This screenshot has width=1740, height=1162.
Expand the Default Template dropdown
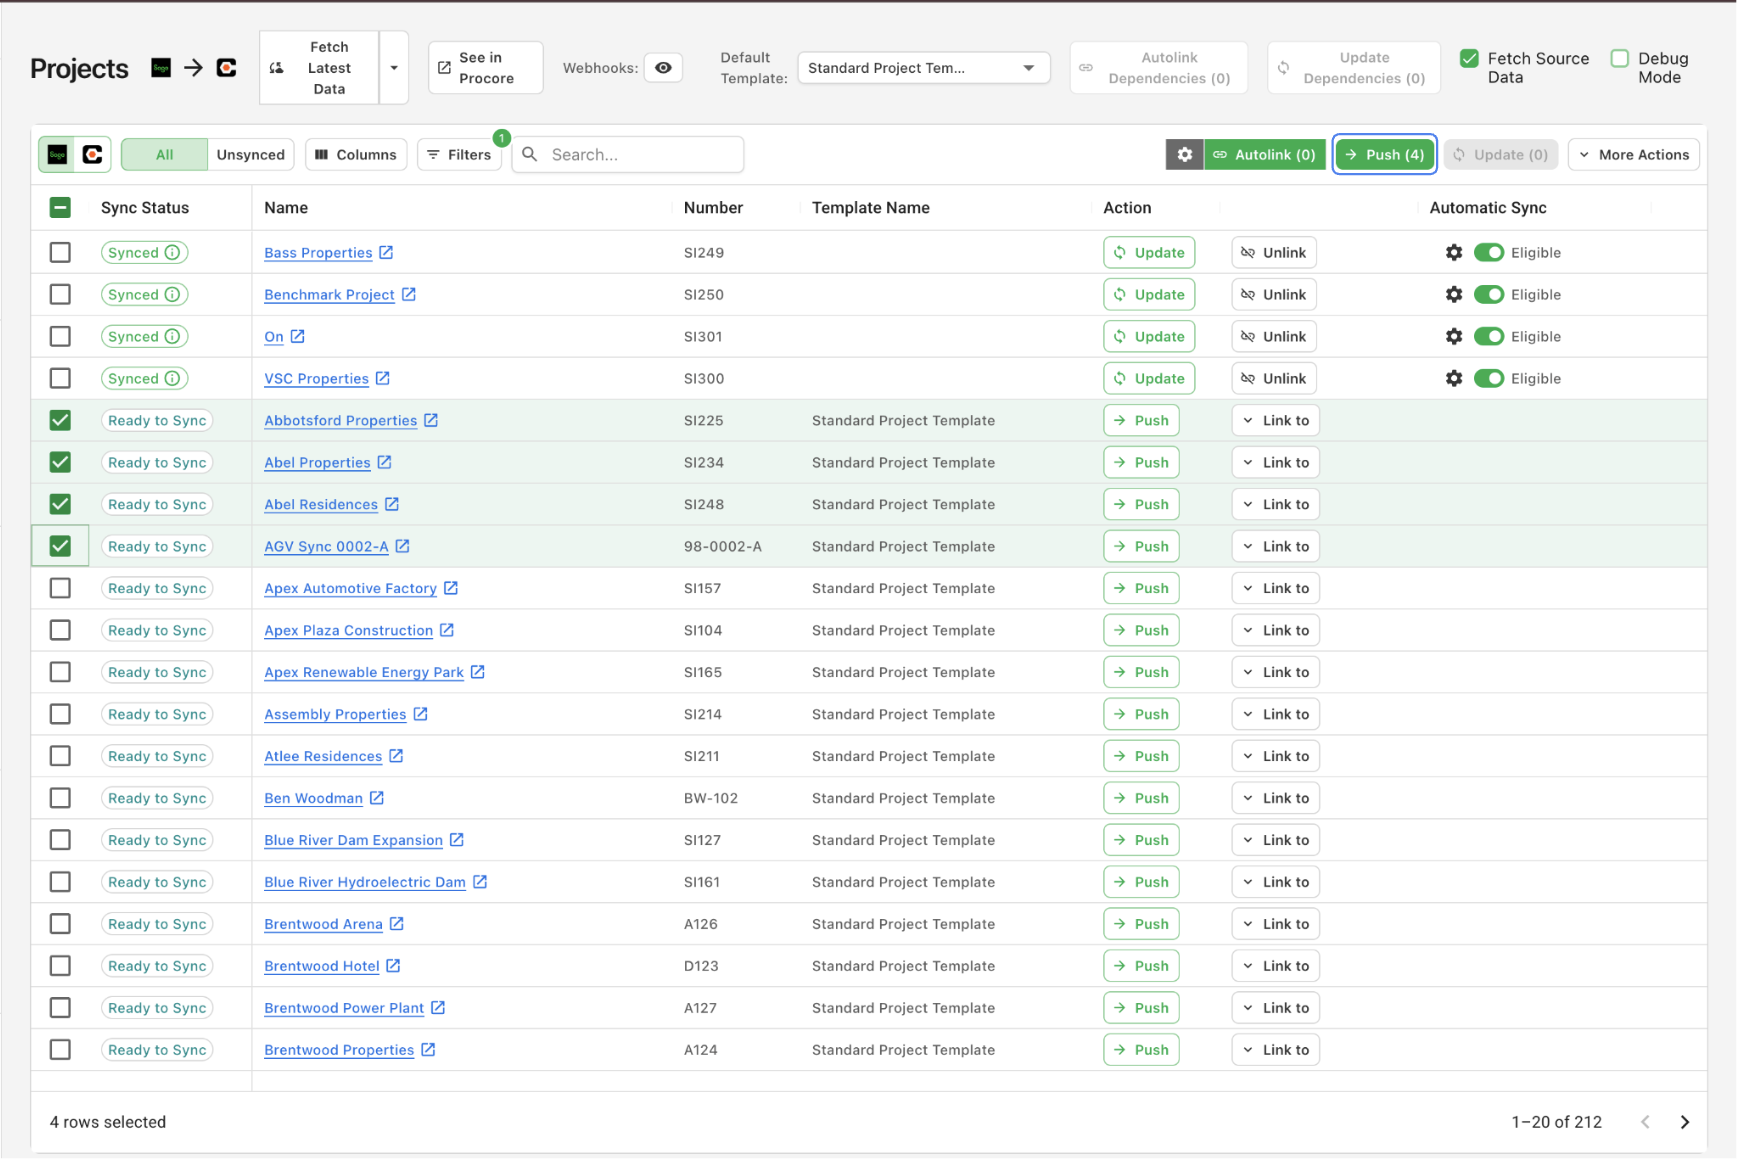922,68
